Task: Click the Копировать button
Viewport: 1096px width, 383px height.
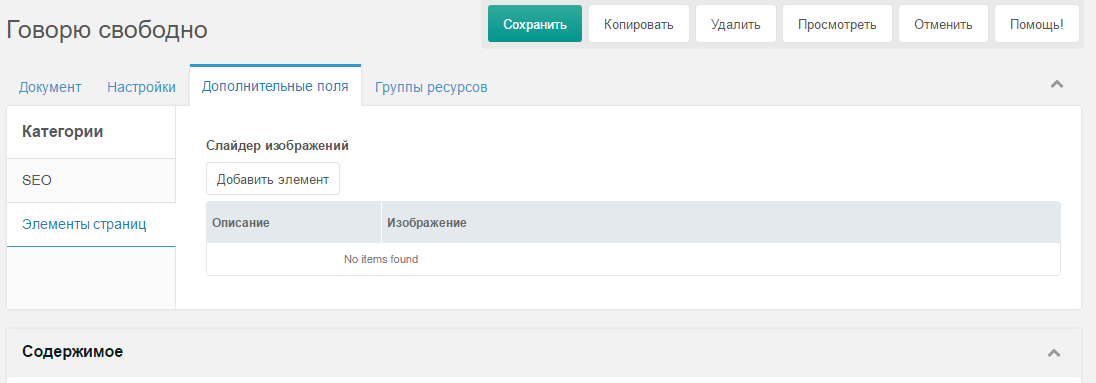Action: [x=639, y=24]
